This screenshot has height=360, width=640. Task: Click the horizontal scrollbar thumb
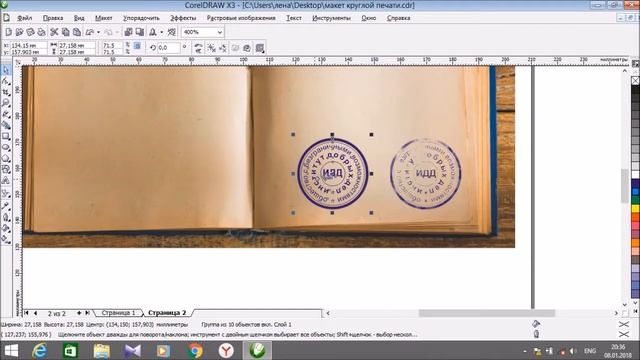pos(487,313)
